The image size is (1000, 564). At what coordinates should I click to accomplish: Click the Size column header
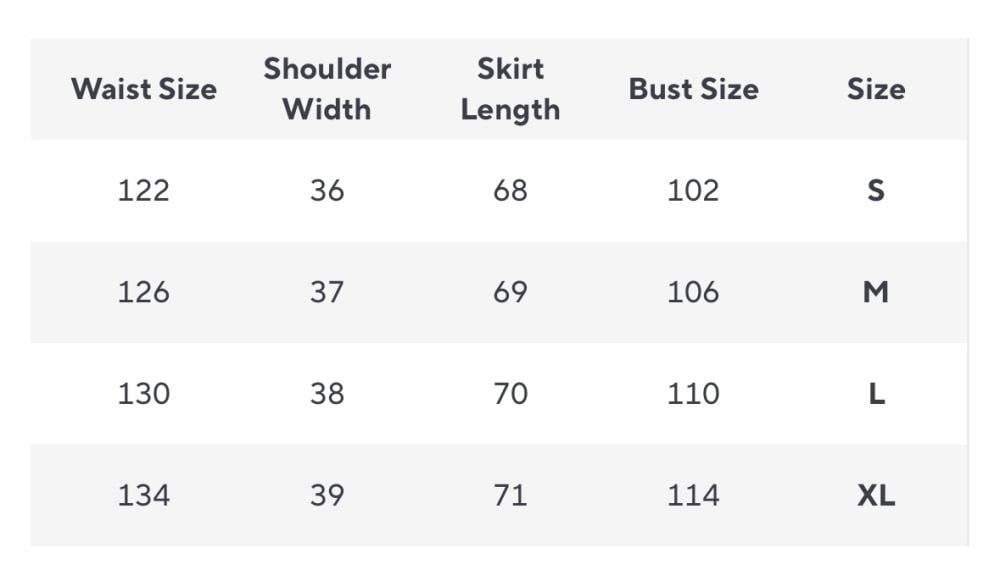(x=876, y=89)
